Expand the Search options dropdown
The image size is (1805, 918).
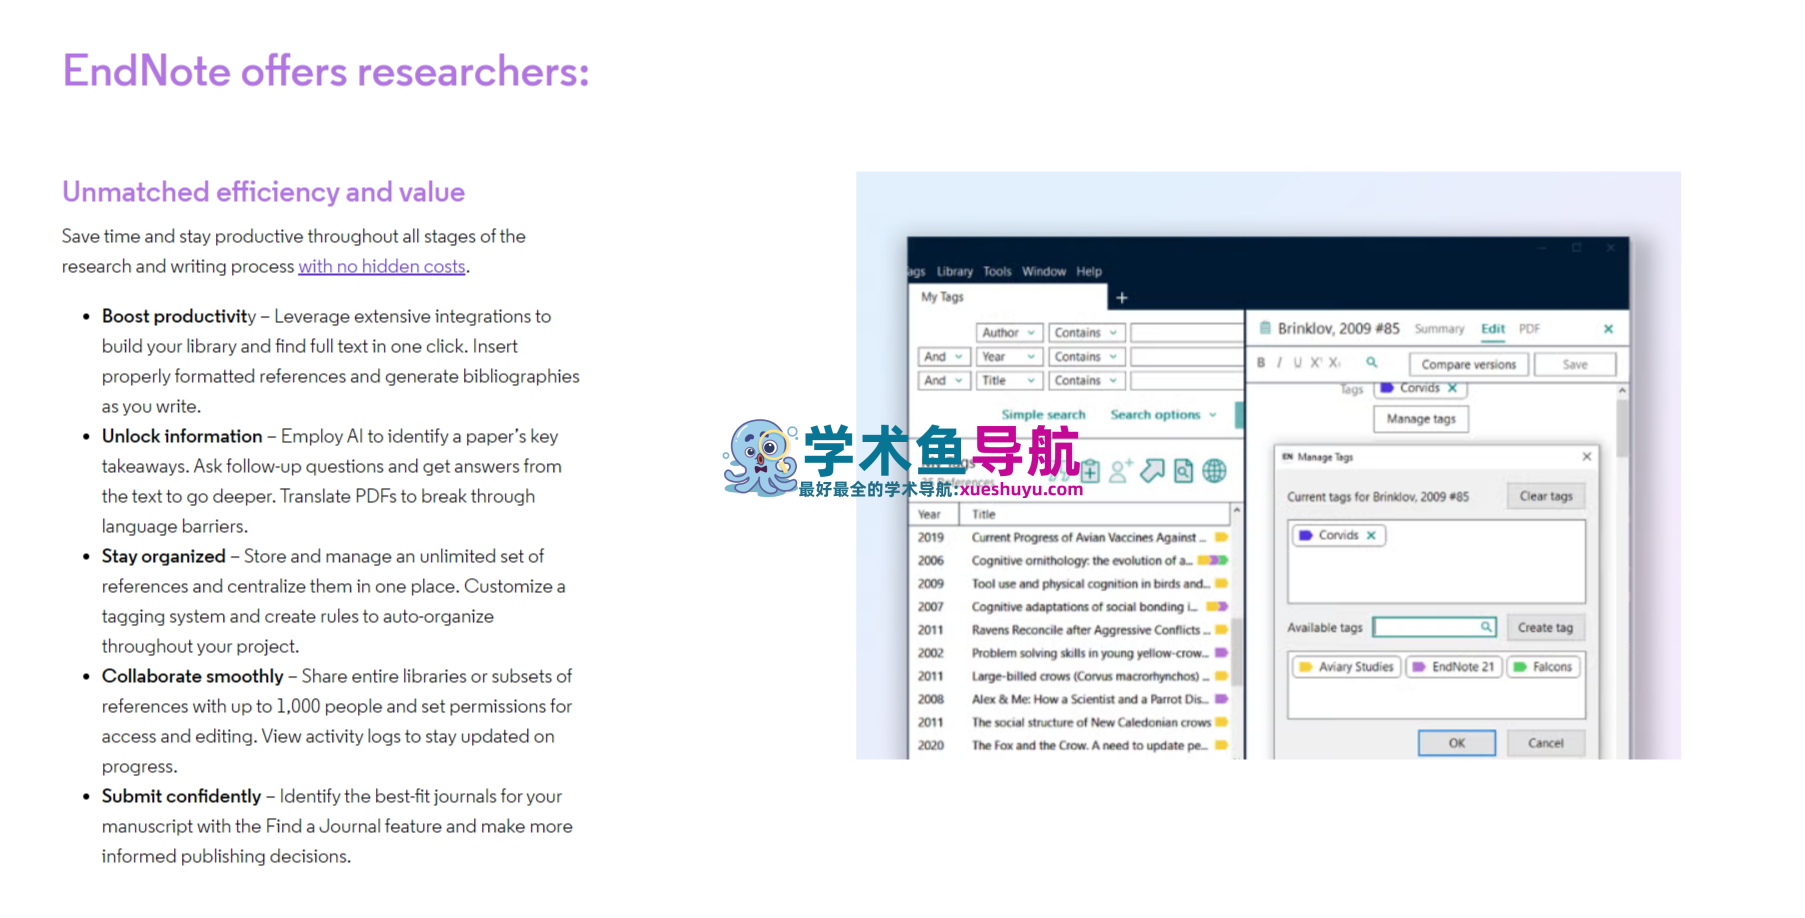click(x=1163, y=414)
